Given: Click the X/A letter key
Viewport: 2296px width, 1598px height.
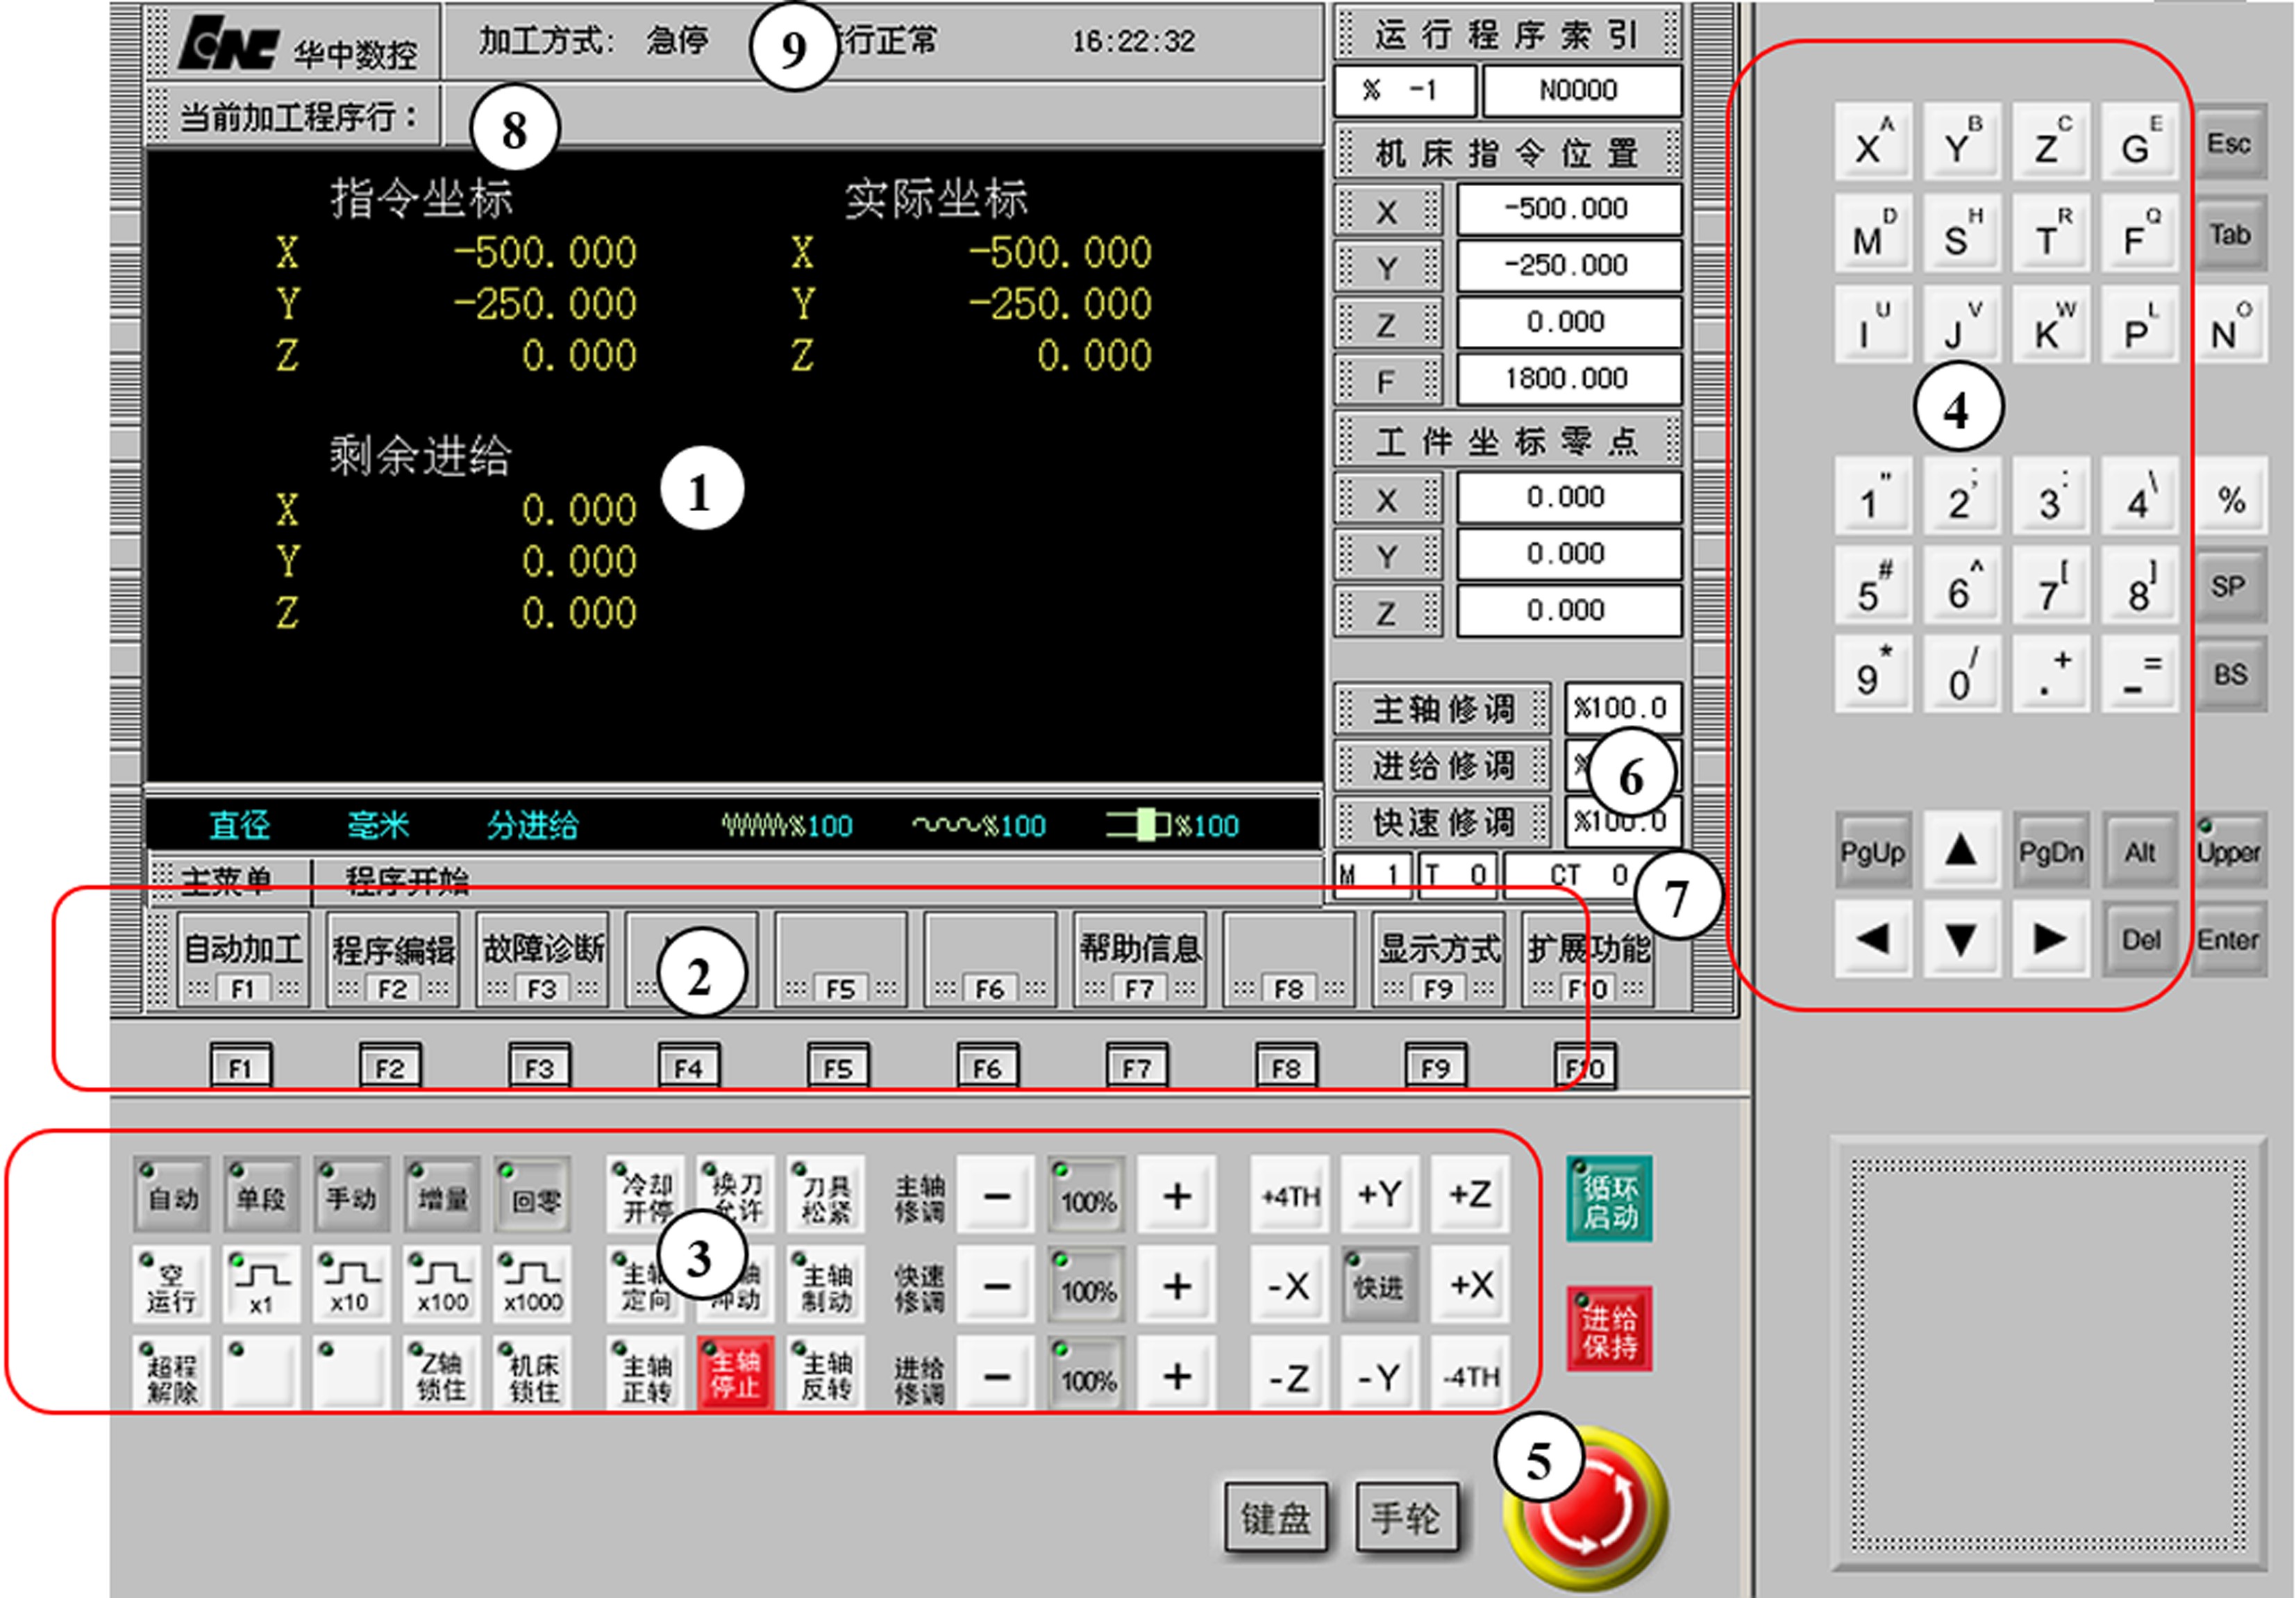Looking at the screenshot, I should (x=1872, y=141).
